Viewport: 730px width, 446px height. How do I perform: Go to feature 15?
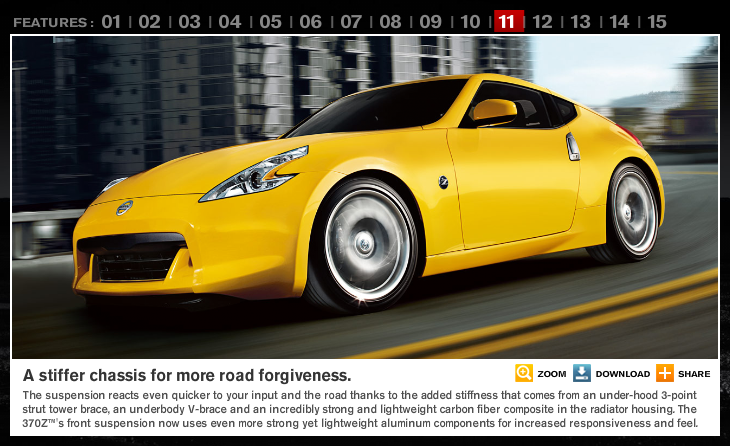point(657,22)
